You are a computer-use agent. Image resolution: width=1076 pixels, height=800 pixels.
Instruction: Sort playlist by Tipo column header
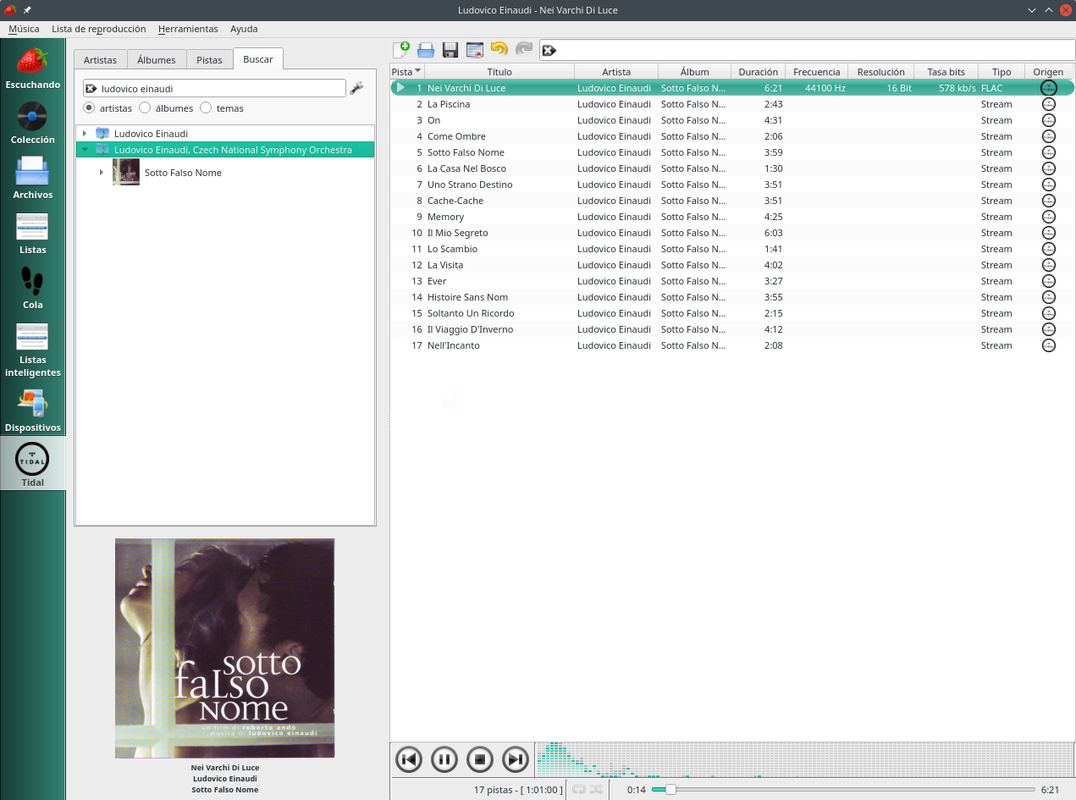[x=1002, y=71]
